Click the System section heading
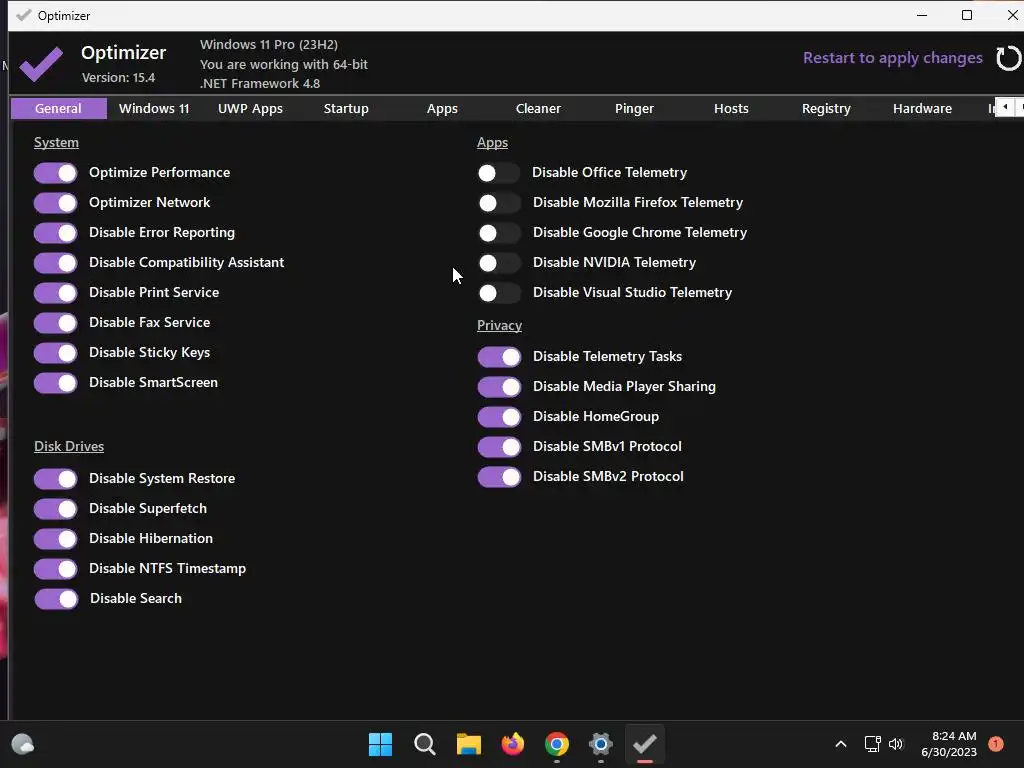This screenshot has height=768, width=1024. [56, 142]
